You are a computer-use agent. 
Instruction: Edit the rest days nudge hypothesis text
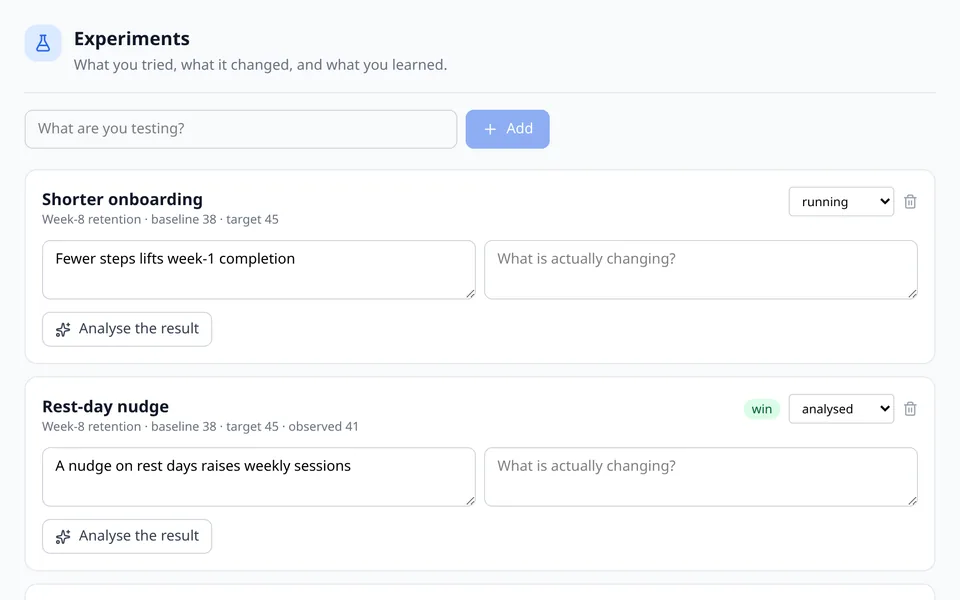[258, 476]
